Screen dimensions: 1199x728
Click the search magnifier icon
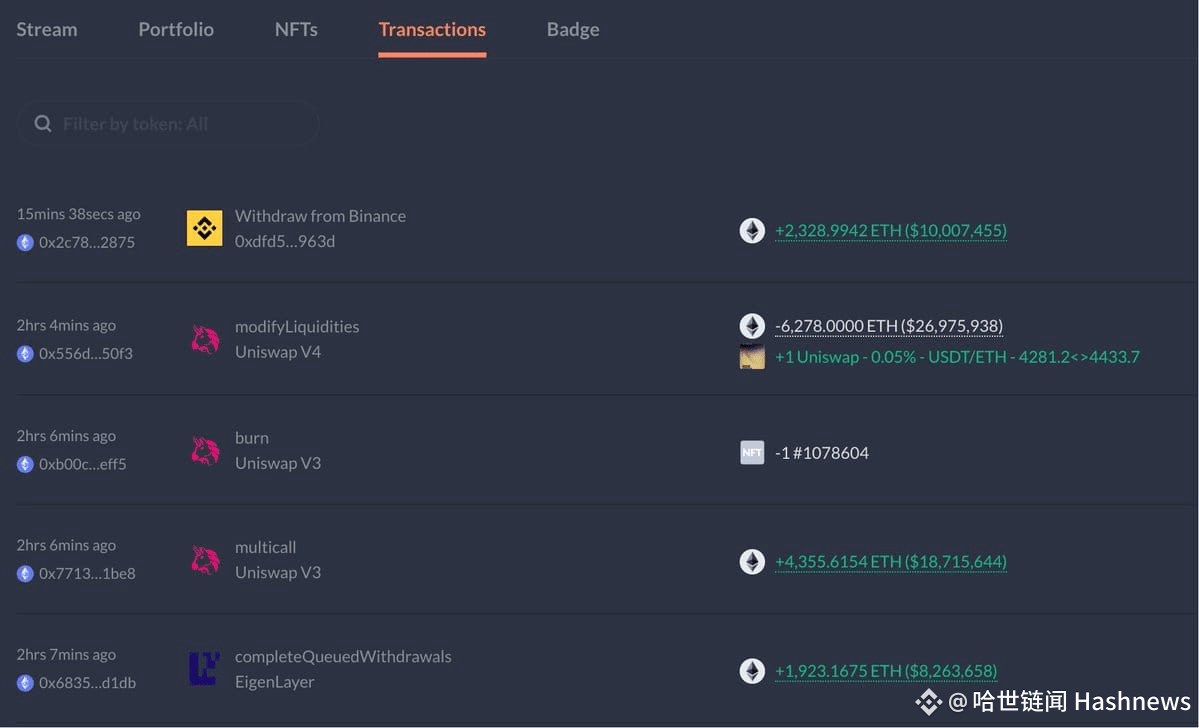43,123
